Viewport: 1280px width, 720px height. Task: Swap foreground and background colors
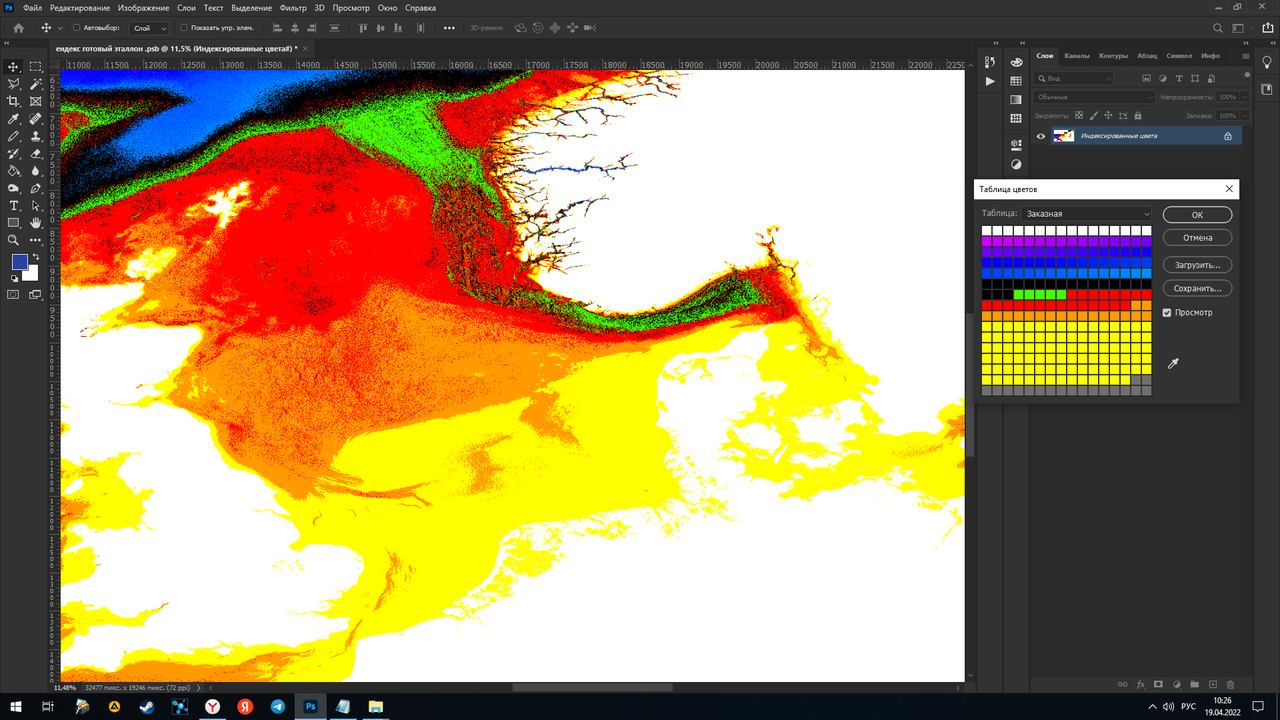36,257
